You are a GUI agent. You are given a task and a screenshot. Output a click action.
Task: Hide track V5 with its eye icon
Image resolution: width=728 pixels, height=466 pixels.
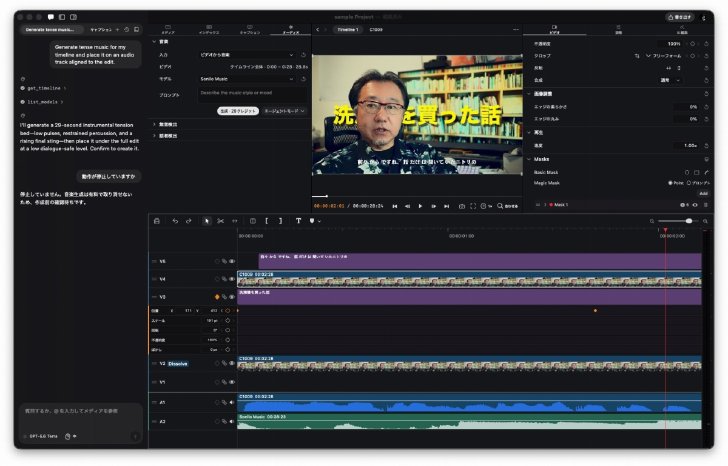pos(232,261)
